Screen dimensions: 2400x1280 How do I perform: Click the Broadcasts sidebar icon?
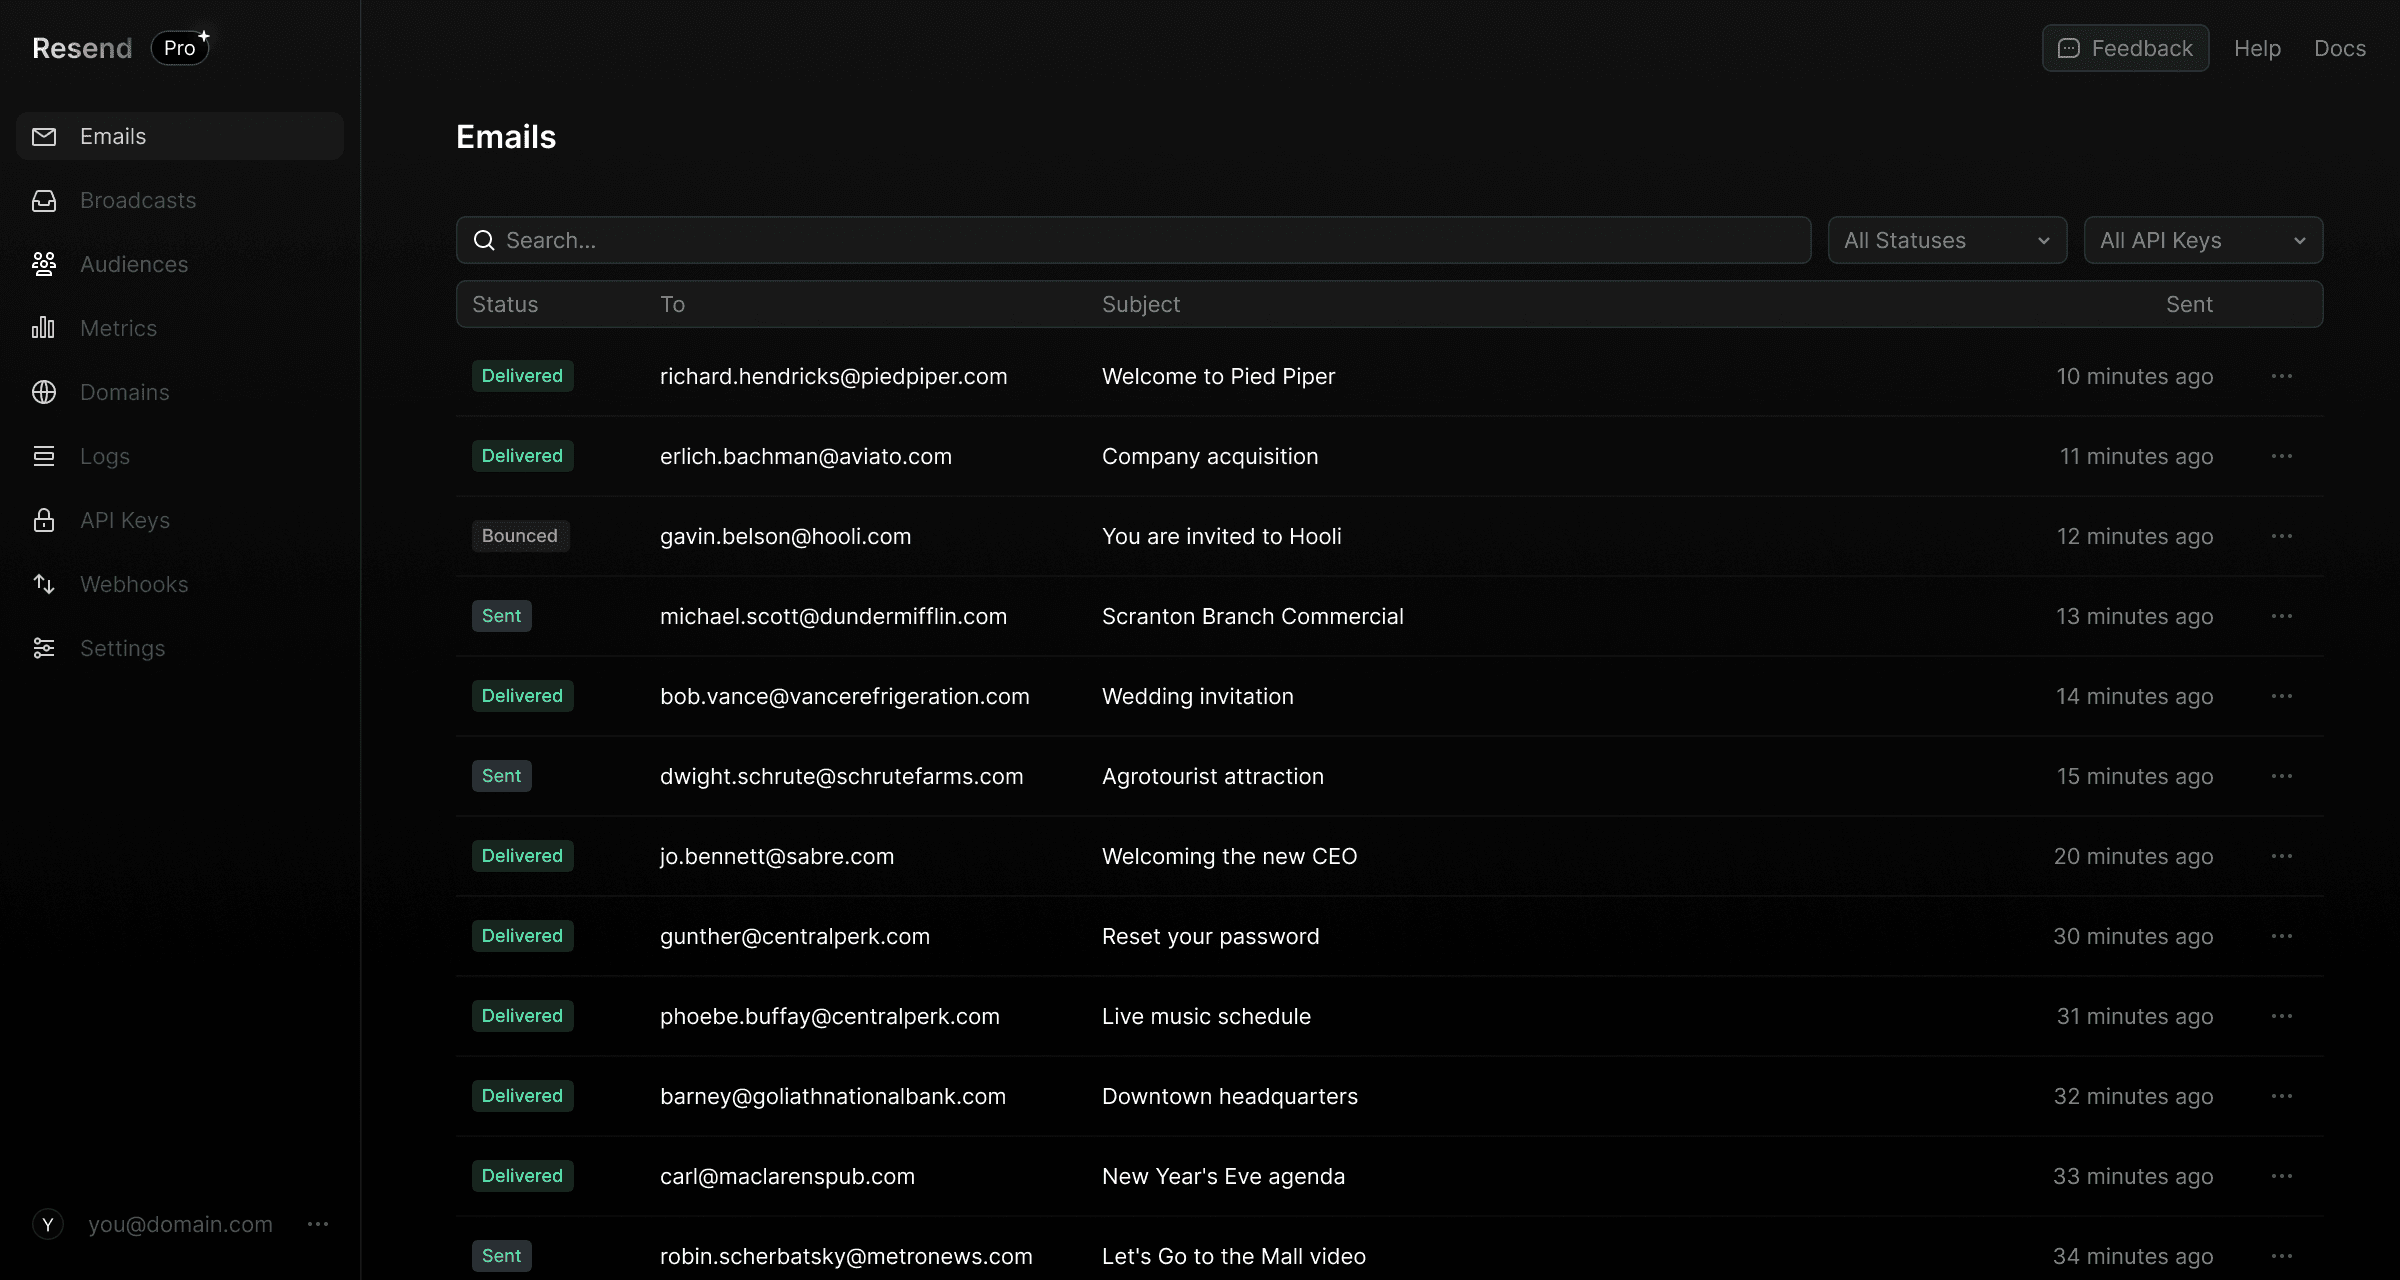click(x=44, y=200)
